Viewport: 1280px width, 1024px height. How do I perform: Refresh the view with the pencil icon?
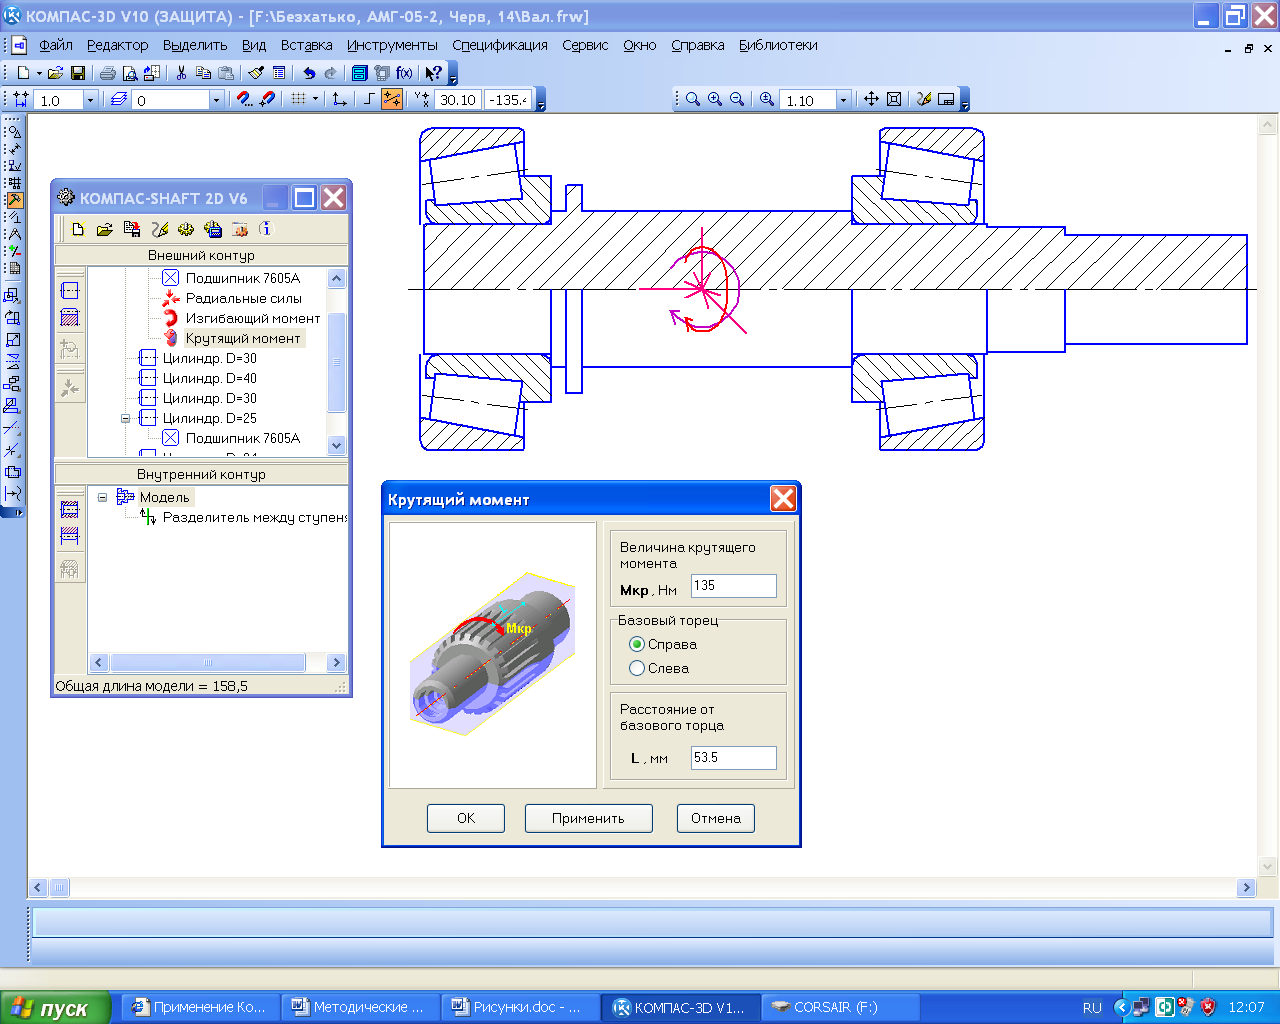pyautogui.click(x=923, y=99)
